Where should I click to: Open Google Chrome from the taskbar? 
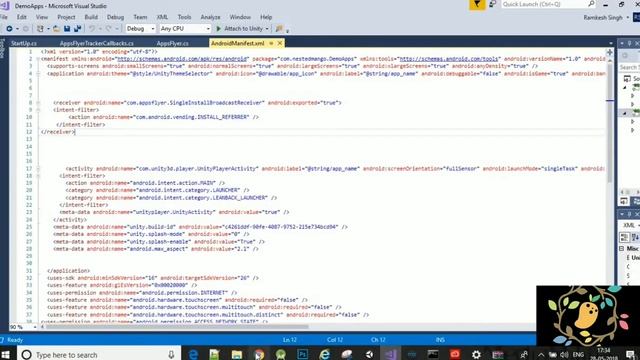(259, 354)
